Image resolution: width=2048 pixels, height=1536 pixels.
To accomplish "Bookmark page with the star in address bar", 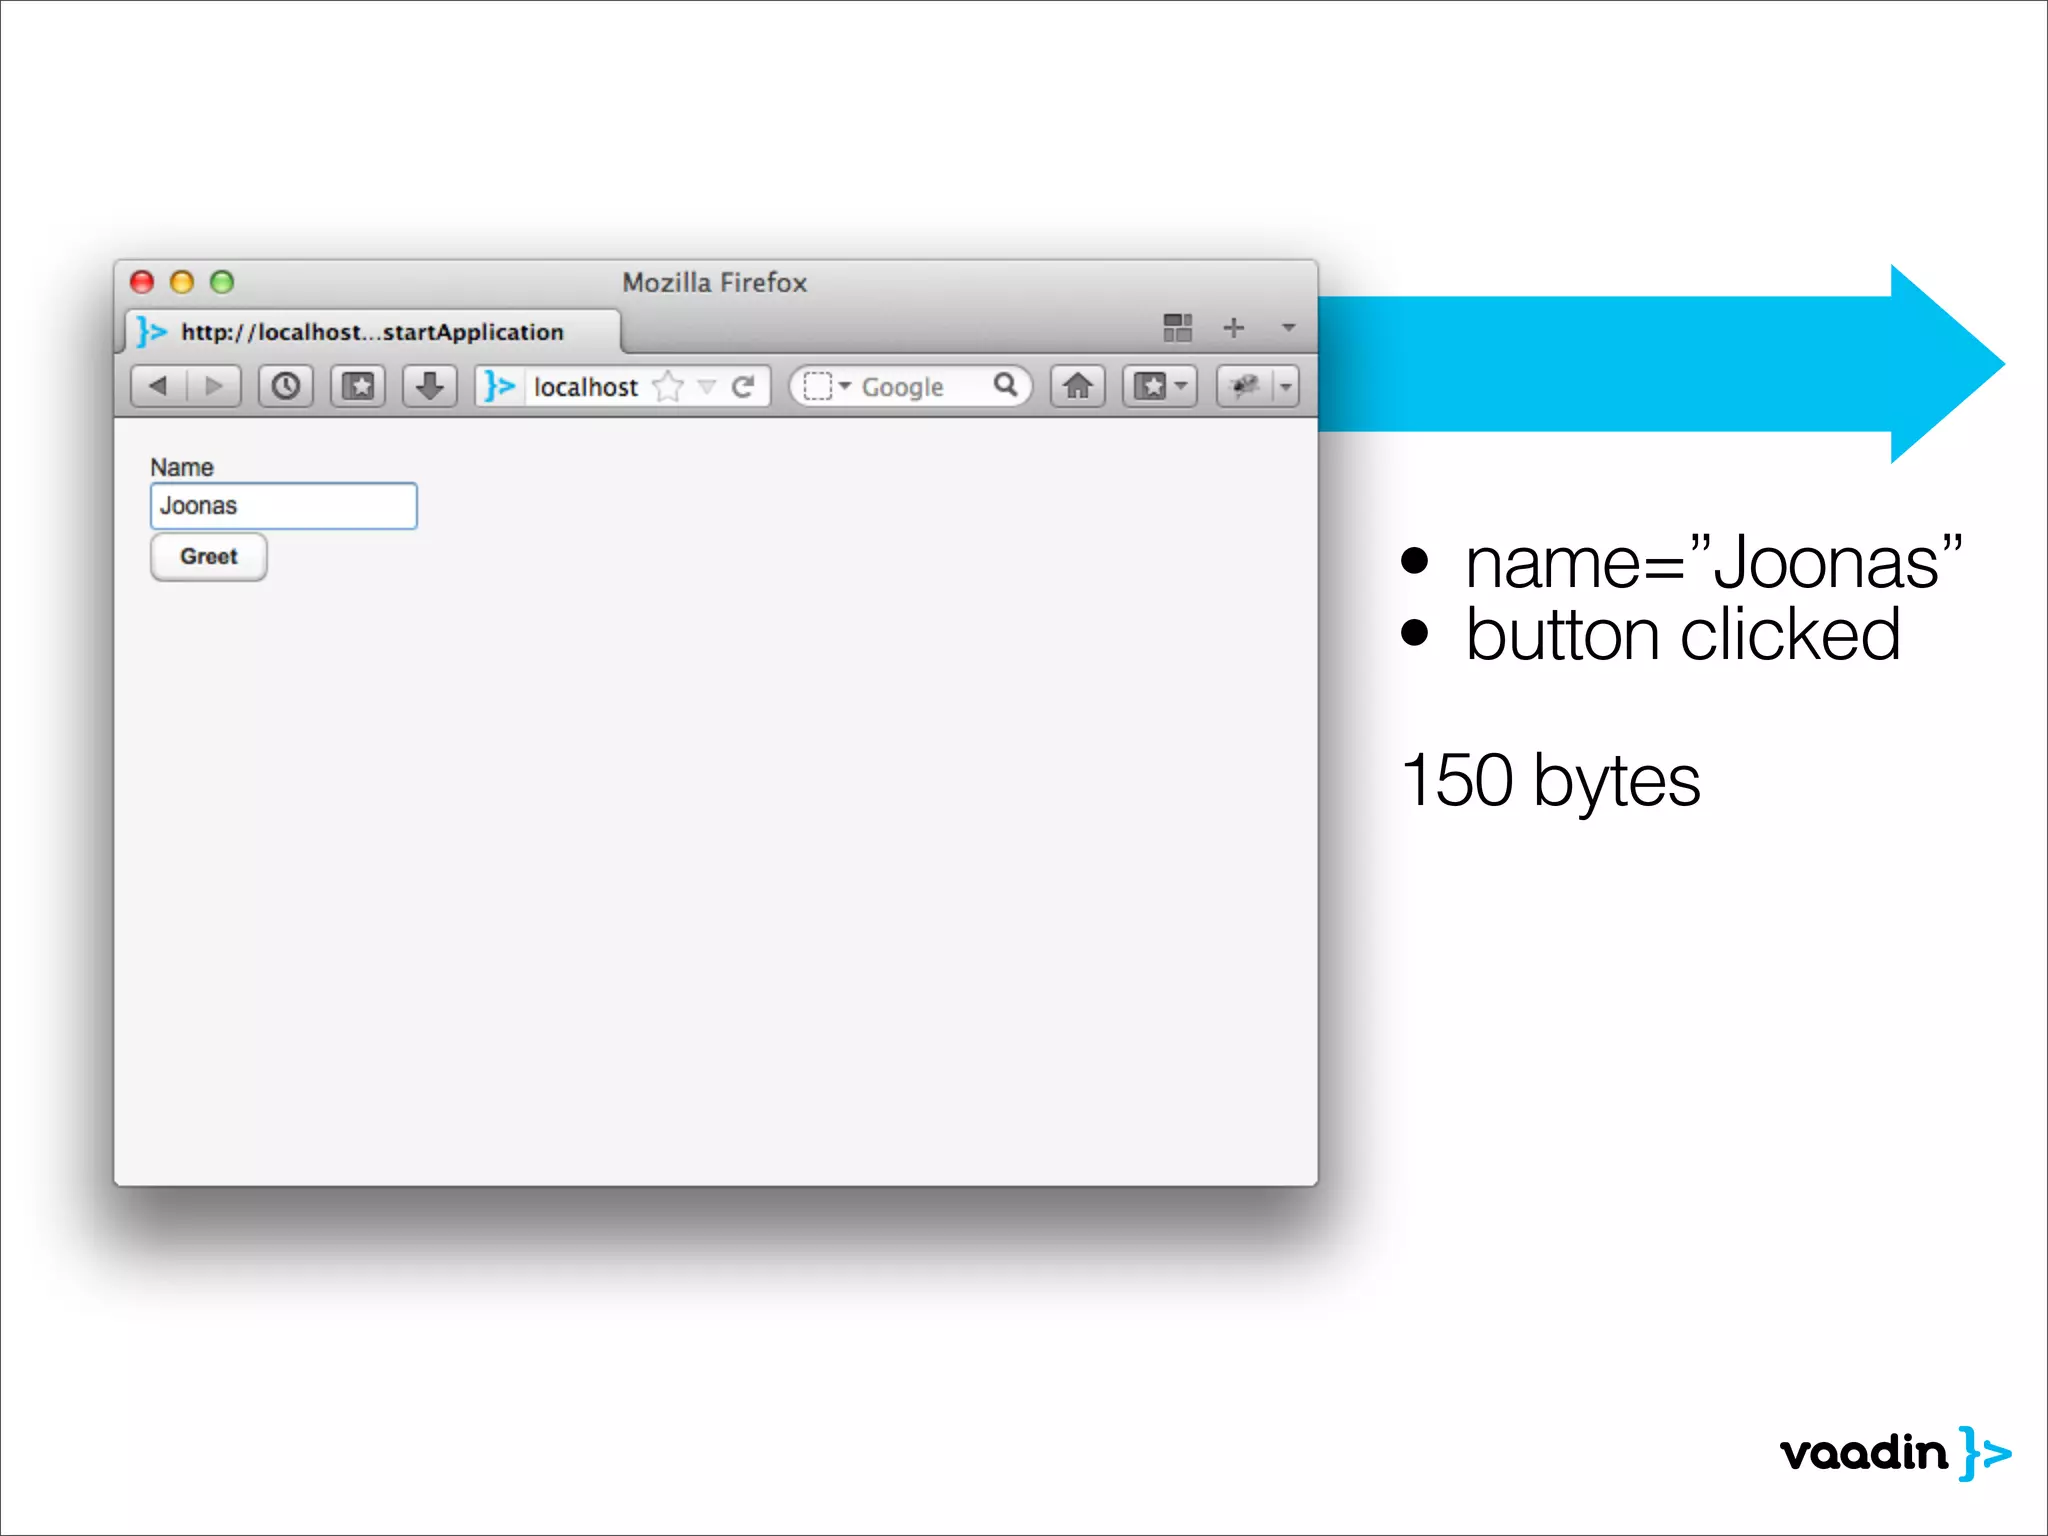I will [668, 386].
